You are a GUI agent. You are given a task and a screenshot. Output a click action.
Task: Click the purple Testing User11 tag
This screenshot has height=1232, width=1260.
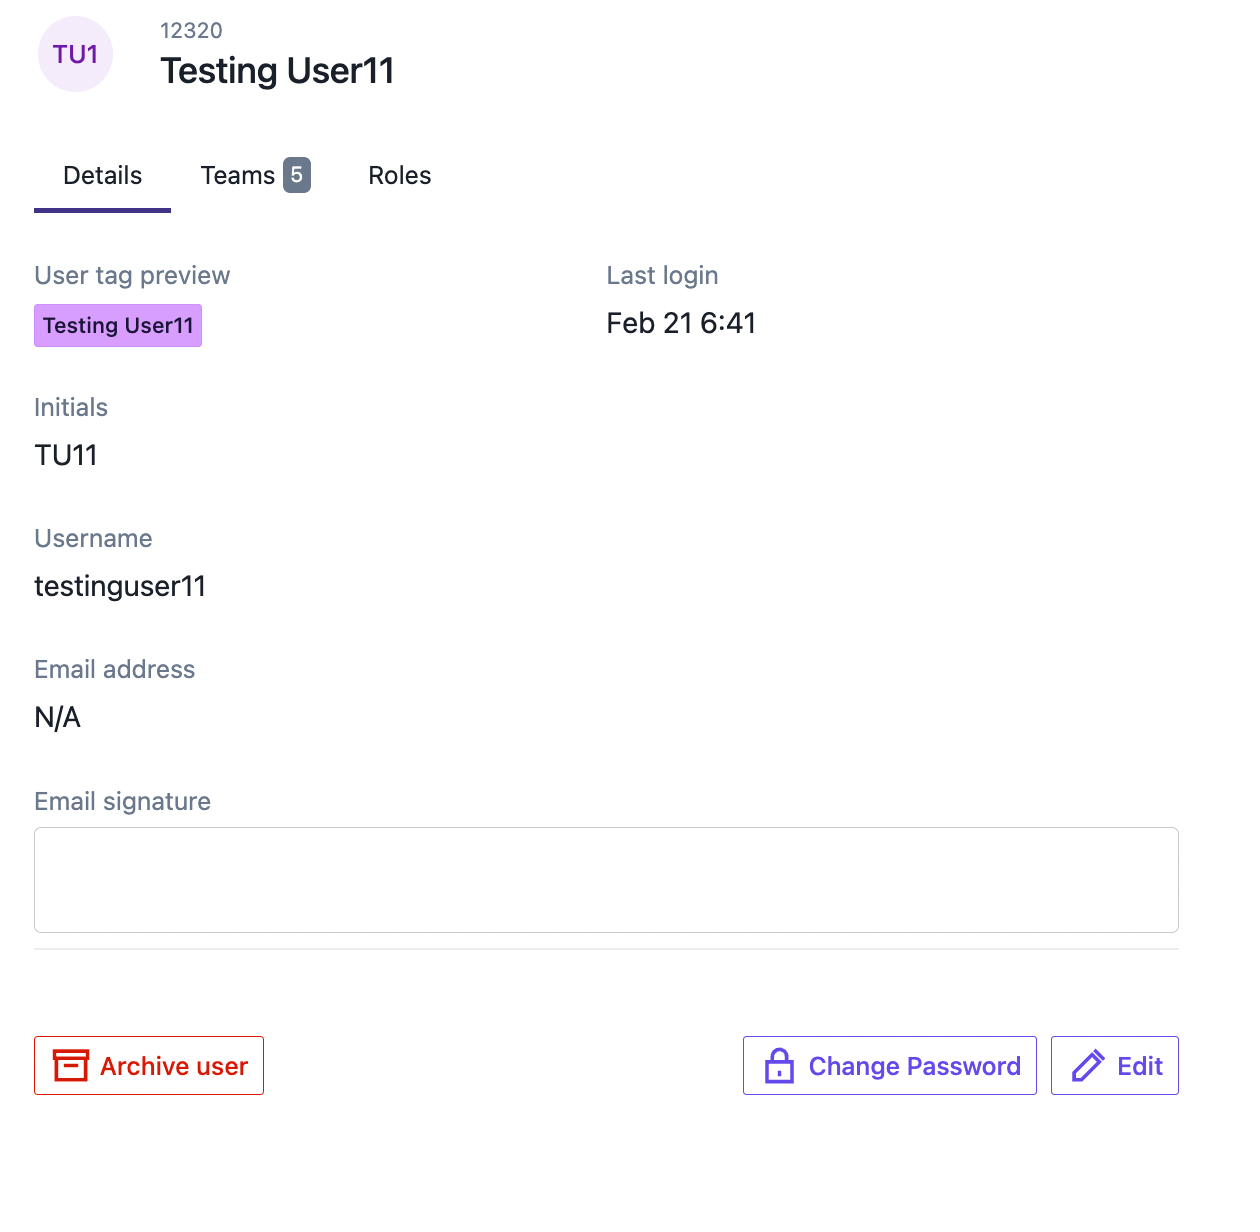click(118, 326)
